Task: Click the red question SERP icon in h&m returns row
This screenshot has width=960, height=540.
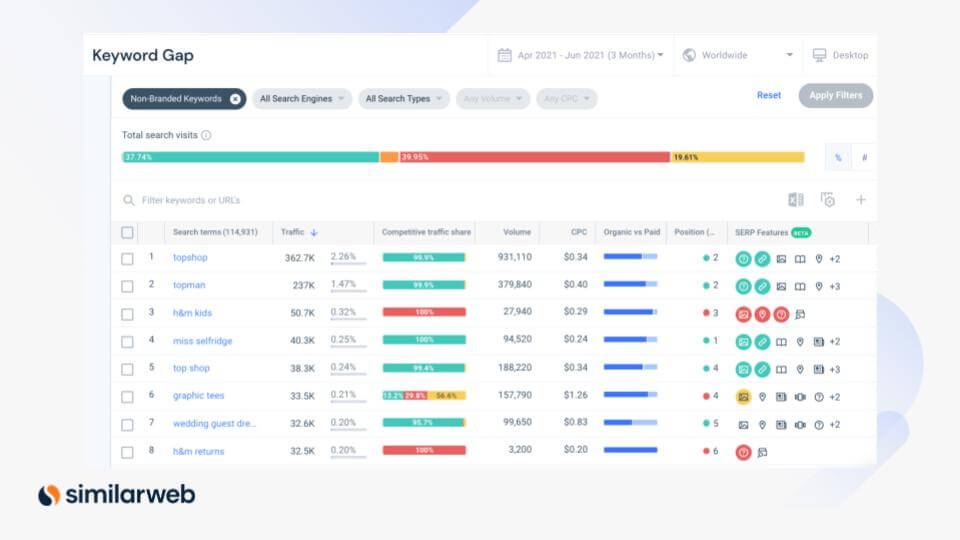Action: [743, 452]
